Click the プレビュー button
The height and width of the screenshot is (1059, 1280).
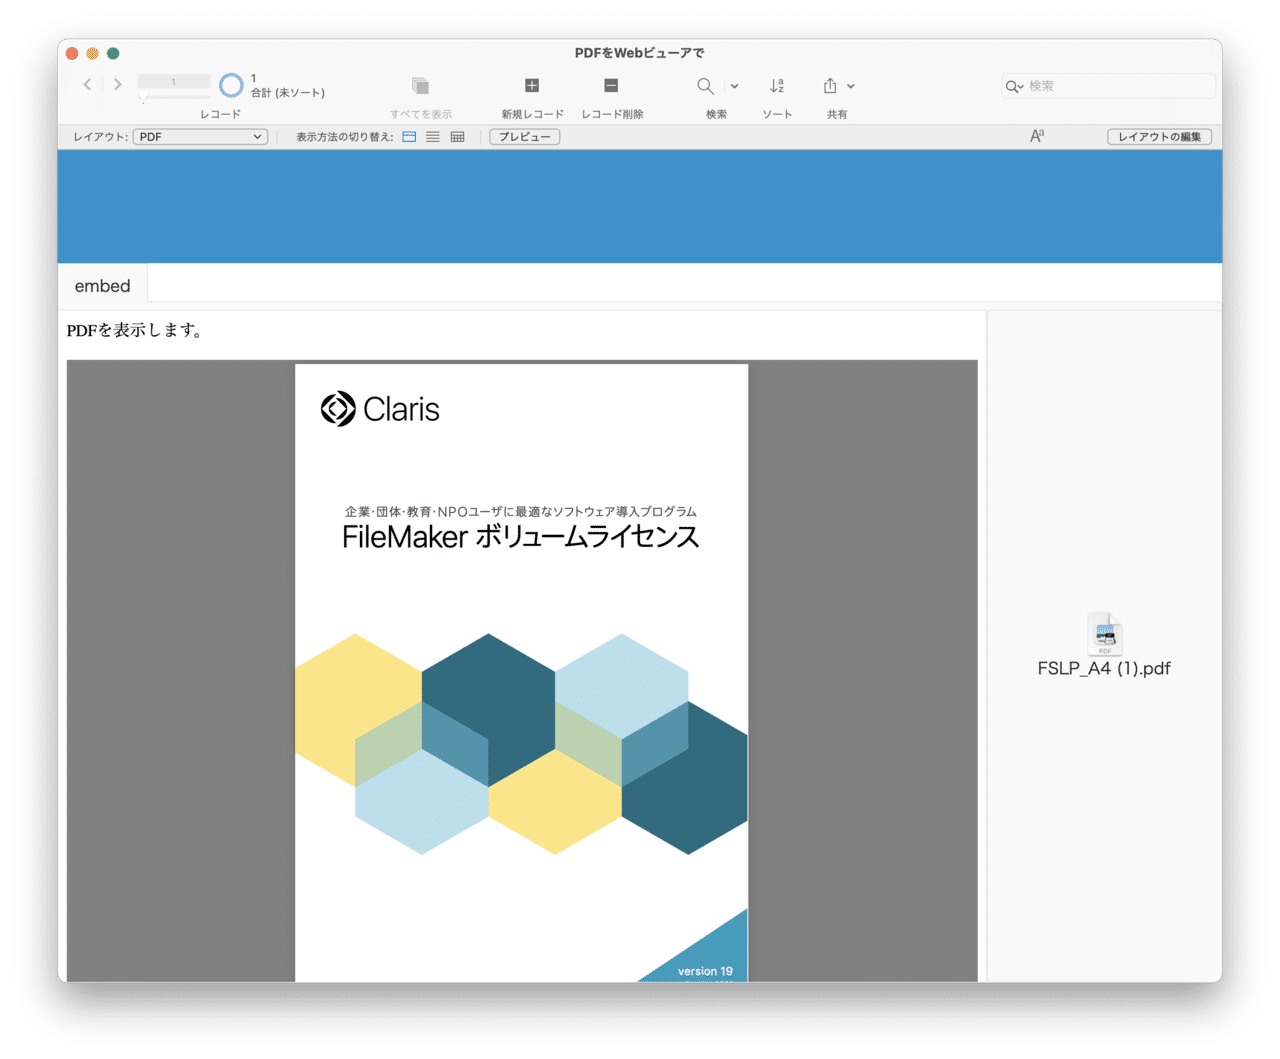[x=524, y=136]
